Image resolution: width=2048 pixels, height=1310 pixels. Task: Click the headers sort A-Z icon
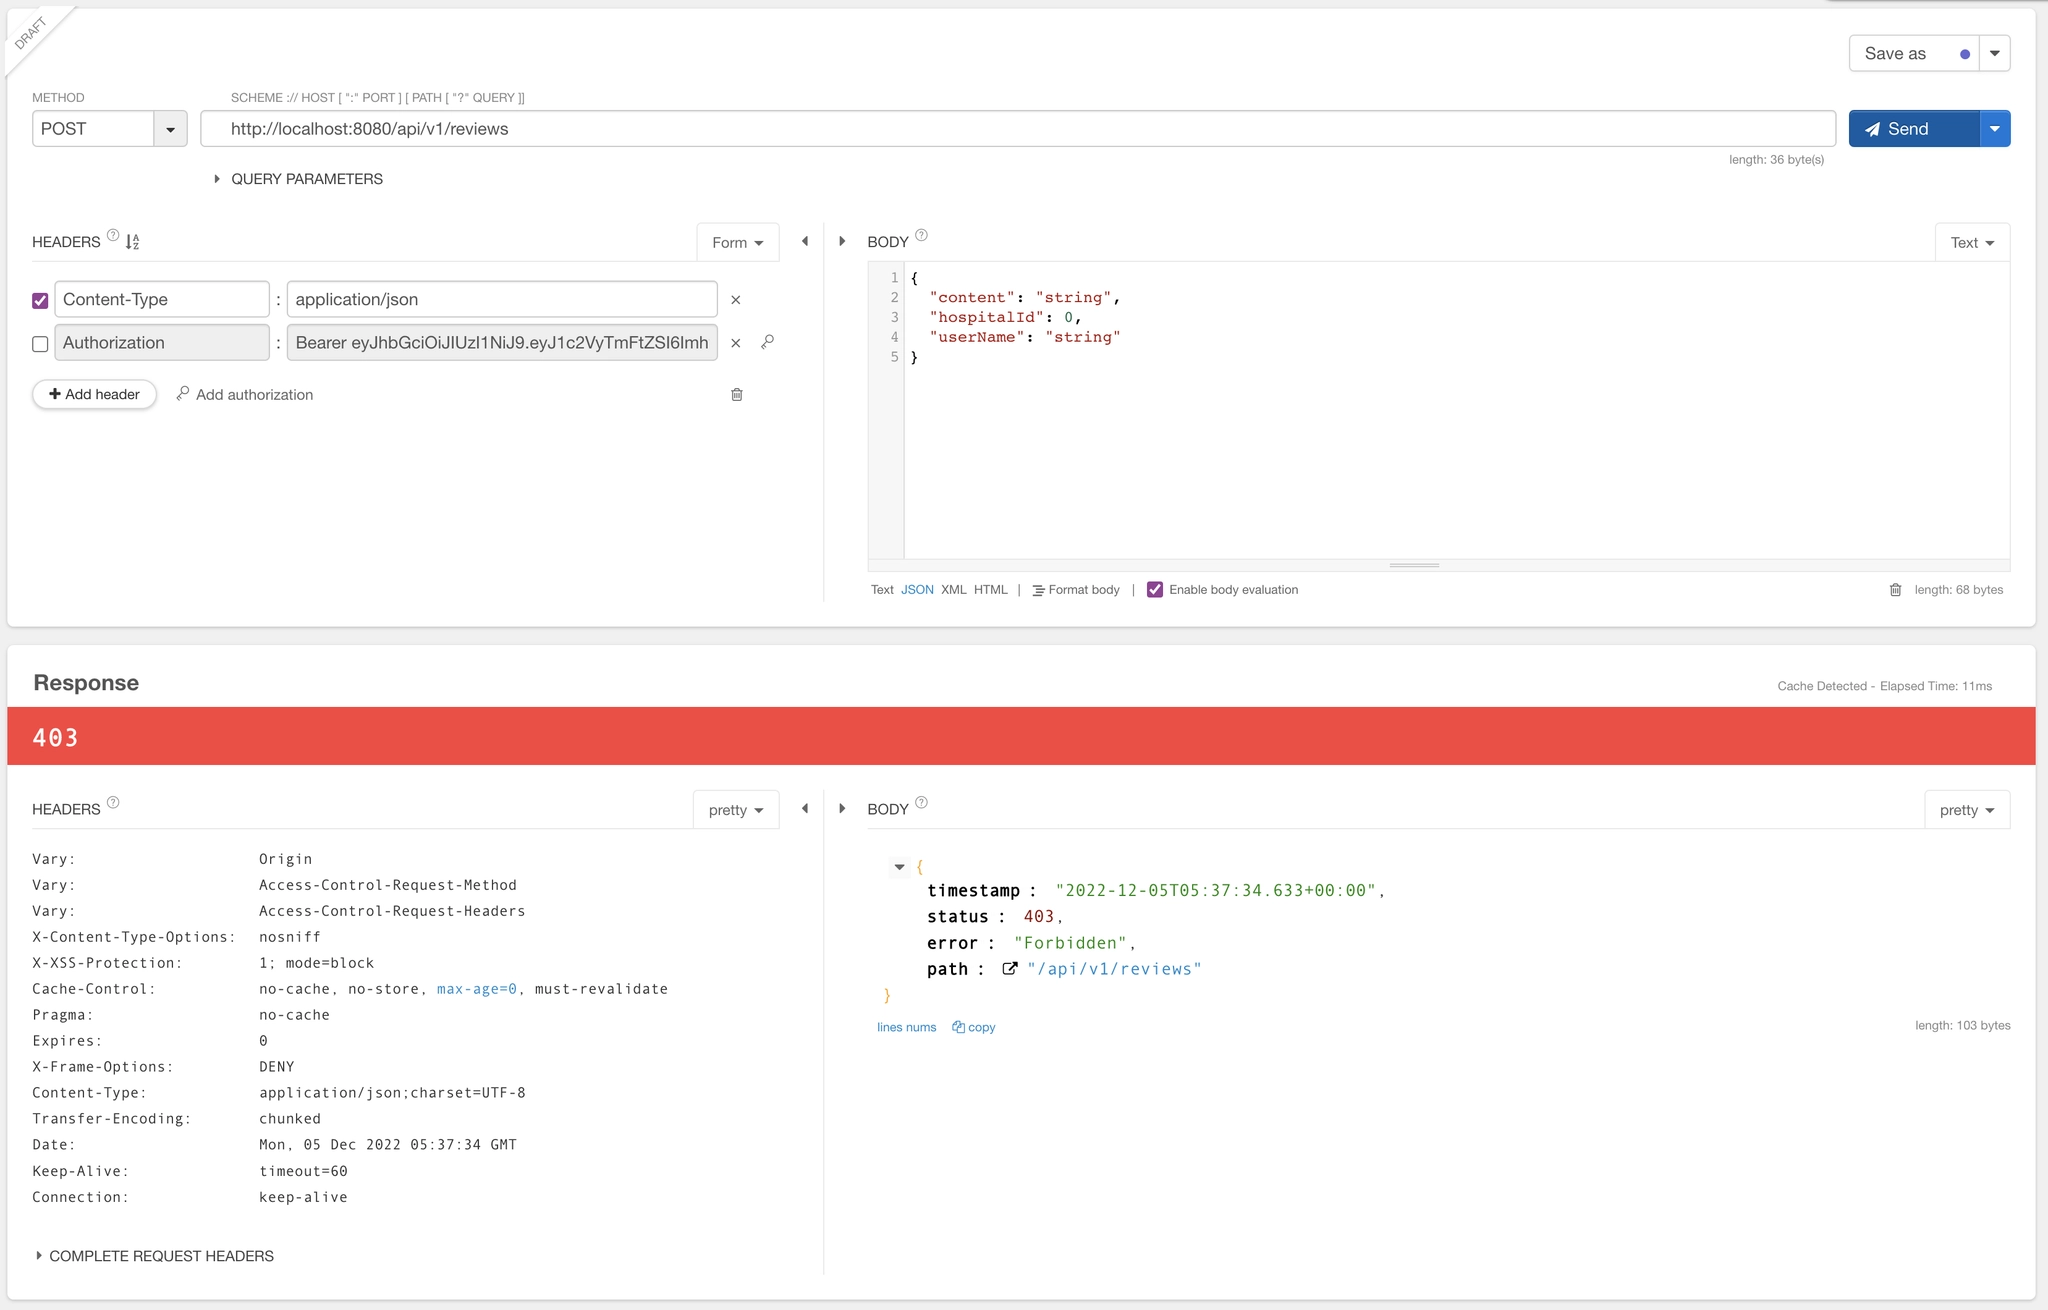click(x=132, y=242)
